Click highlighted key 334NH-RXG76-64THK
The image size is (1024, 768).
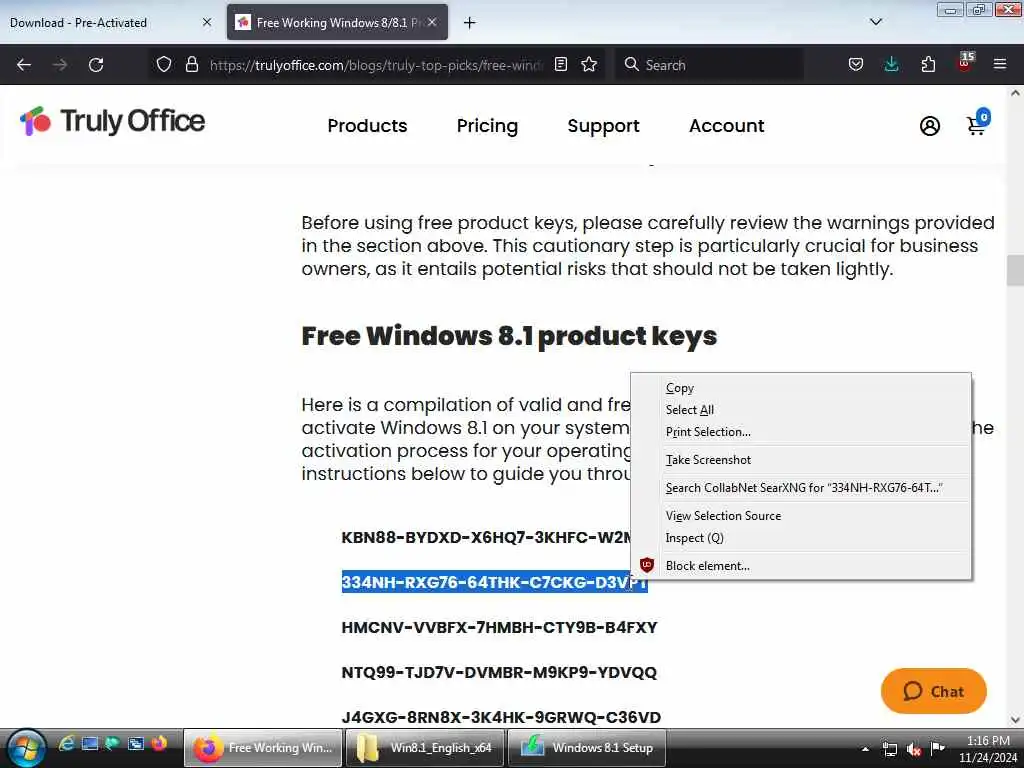[494, 582]
